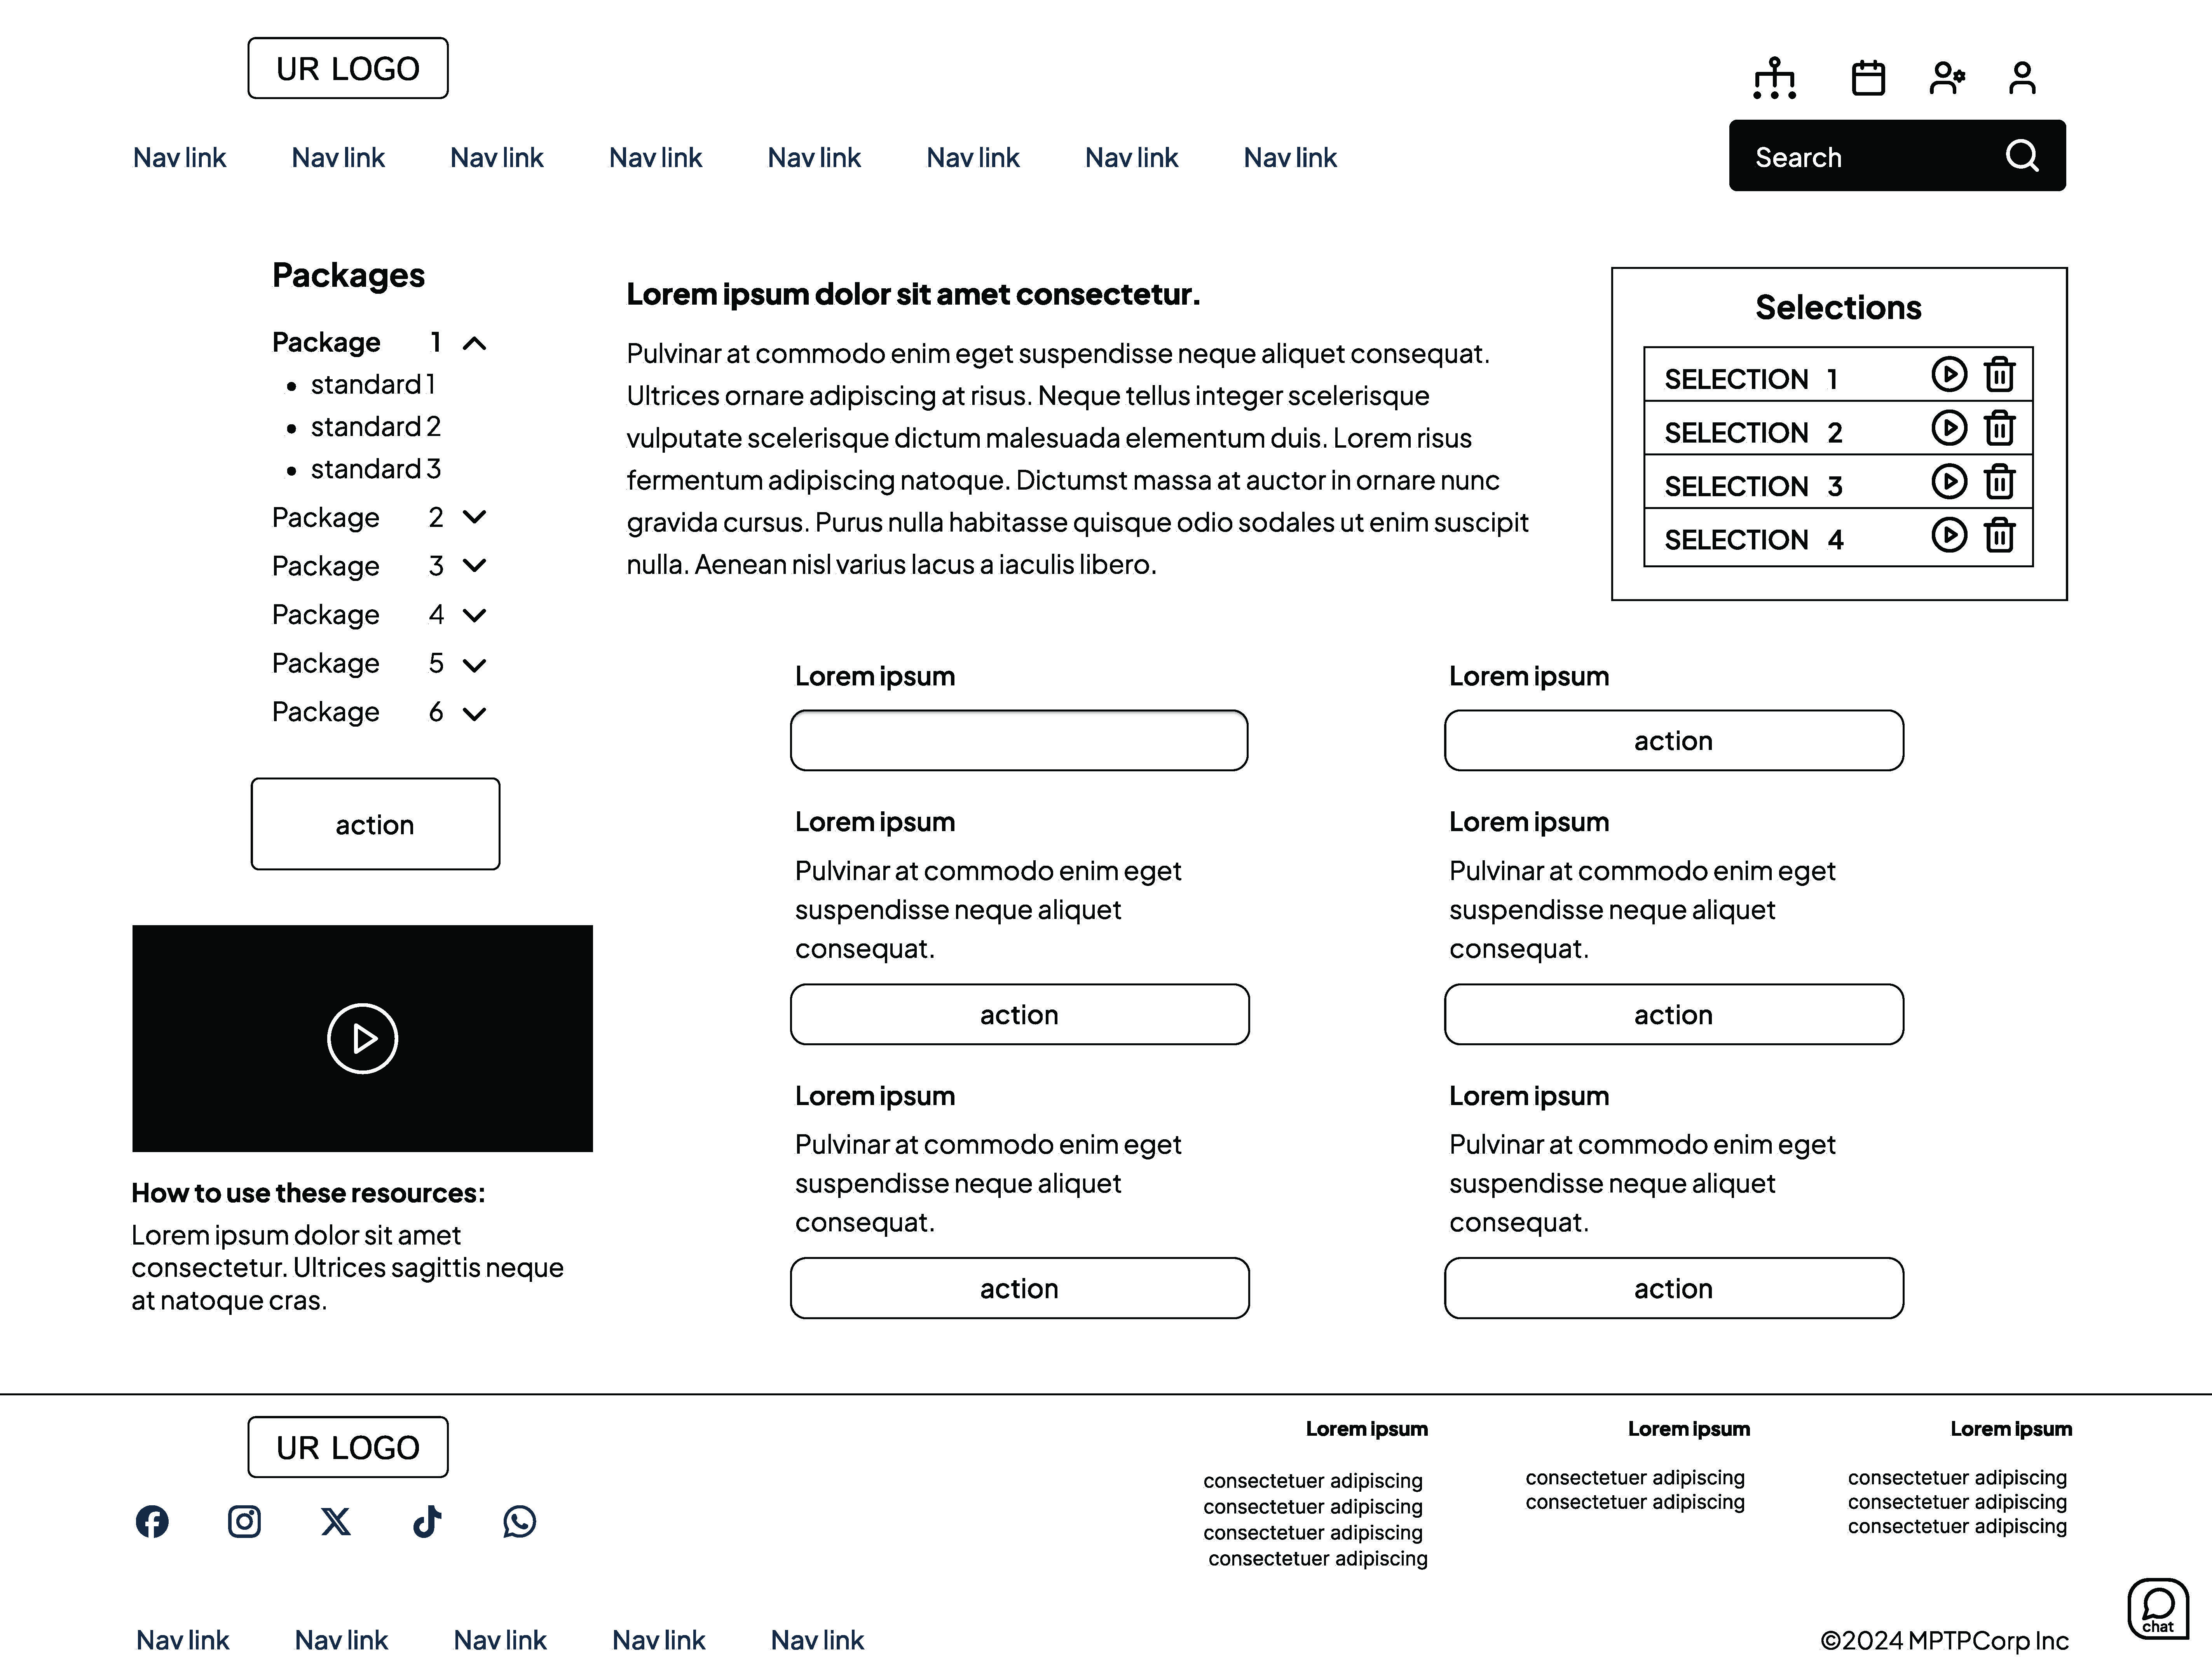Click the first Nav link in header
2212x1658 pixels.
(x=179, y=158)
